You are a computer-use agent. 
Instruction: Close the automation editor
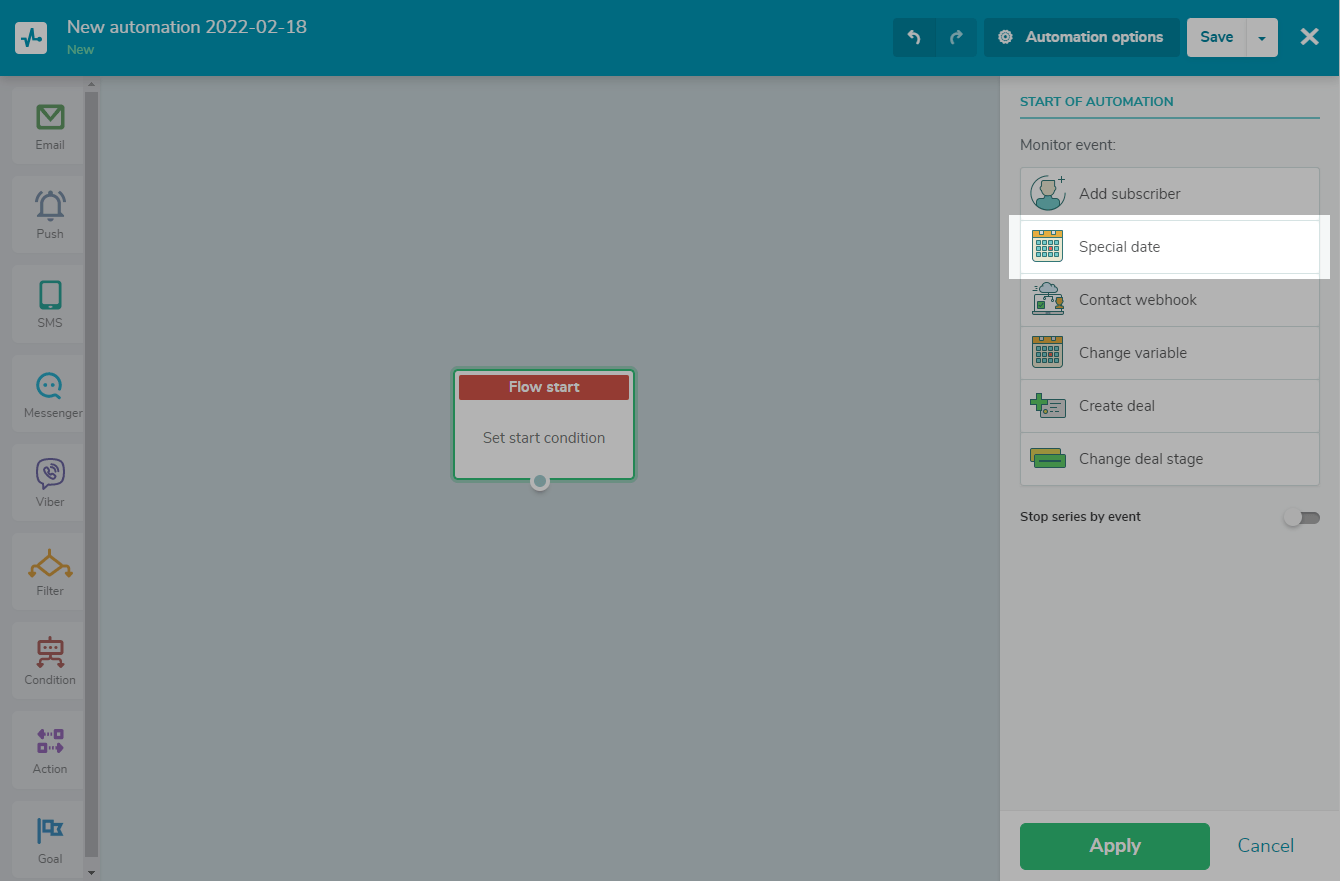click(x=1309, y=37)
